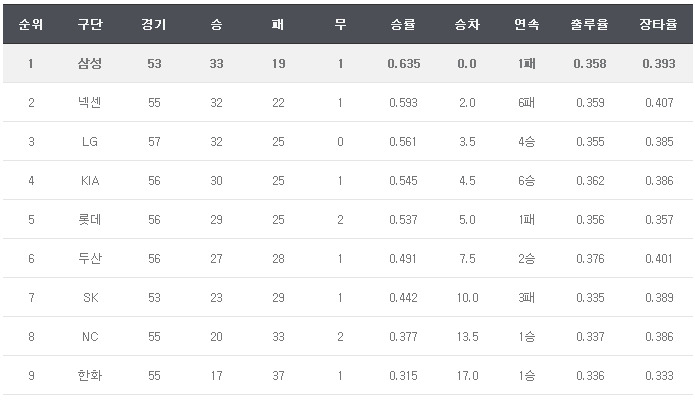Screen dimensions: 695x400
Task: Open the KIA team name
Action: [90, 181]
